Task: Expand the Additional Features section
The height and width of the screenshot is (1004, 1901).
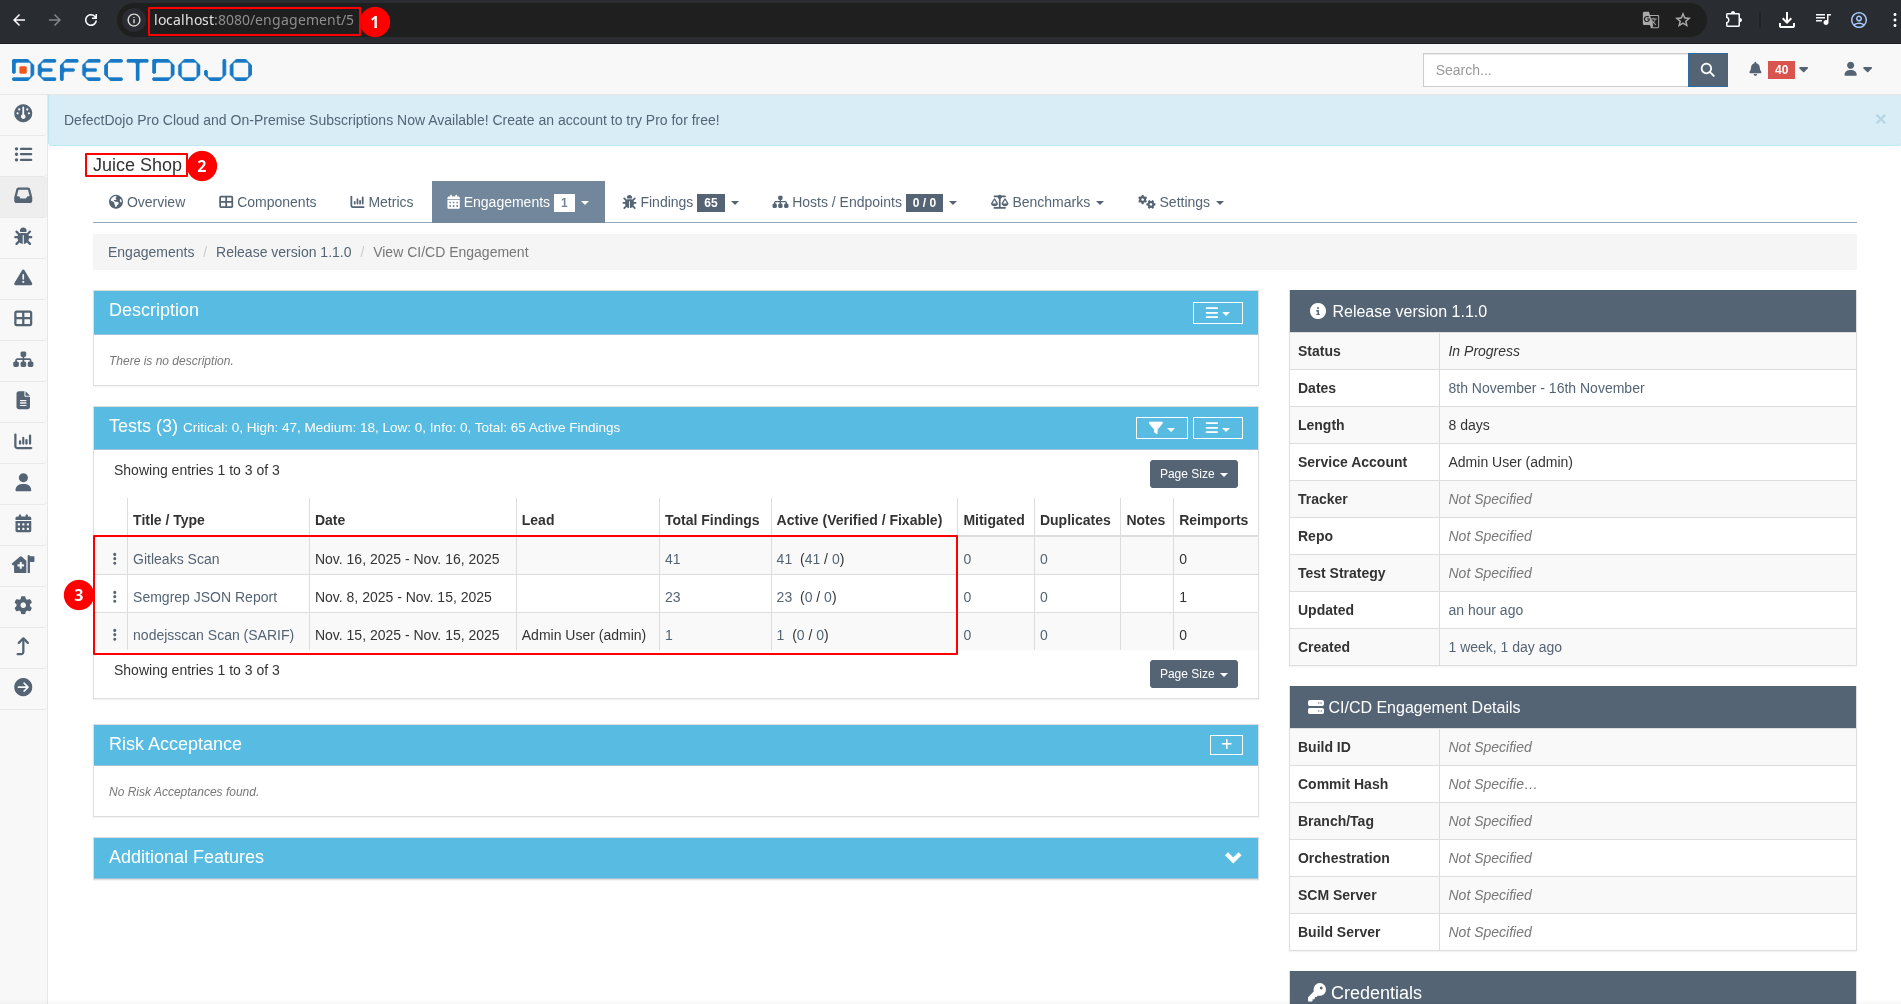Action: [x=1233, y=858]
